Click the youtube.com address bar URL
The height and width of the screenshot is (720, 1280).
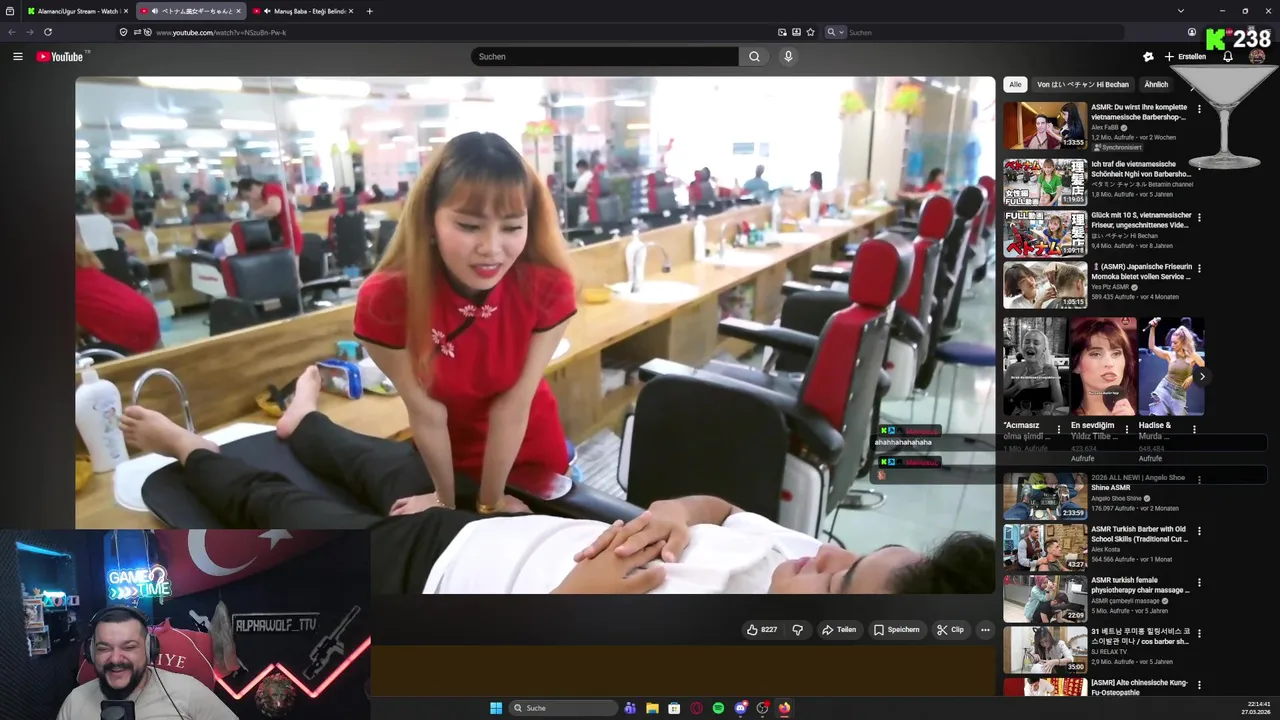pyautogui.click(x=220, y=32)
